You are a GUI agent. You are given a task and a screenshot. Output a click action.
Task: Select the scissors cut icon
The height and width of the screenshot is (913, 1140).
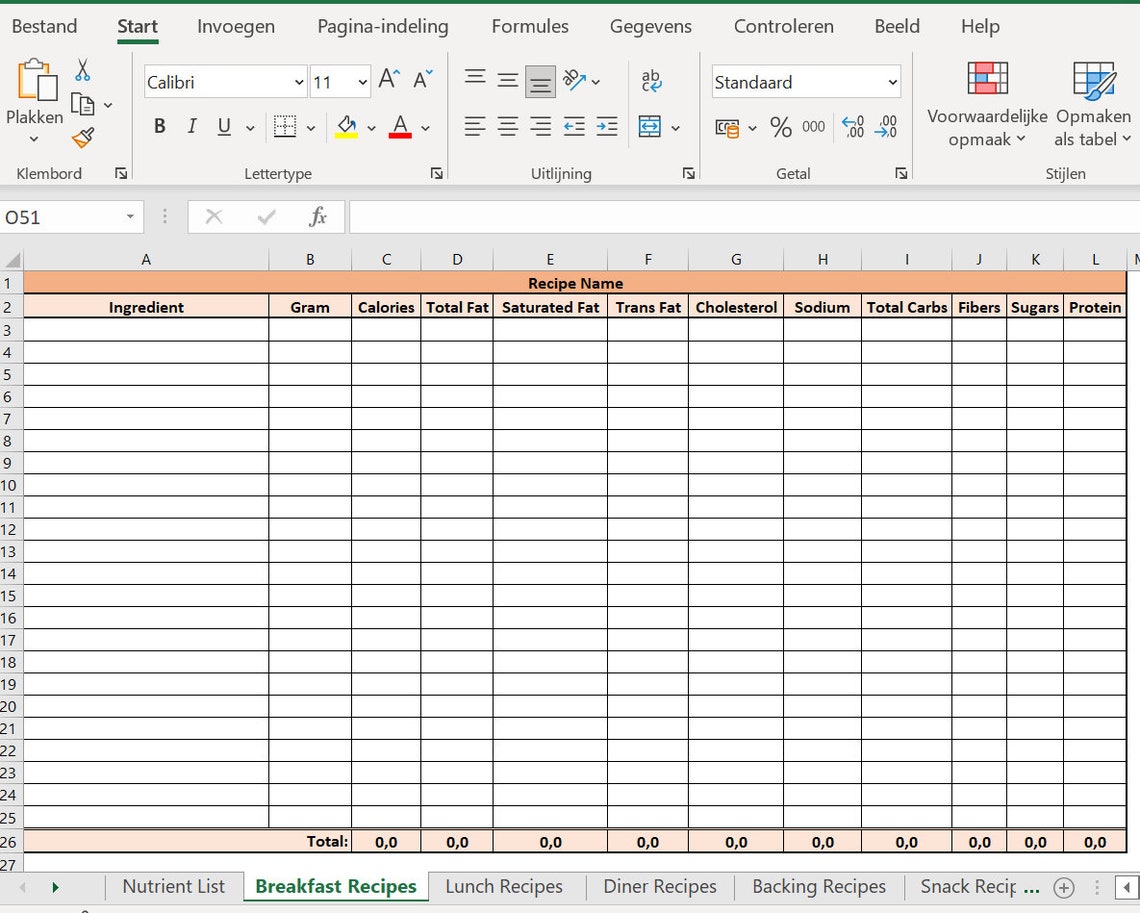[x=84, y=70]
